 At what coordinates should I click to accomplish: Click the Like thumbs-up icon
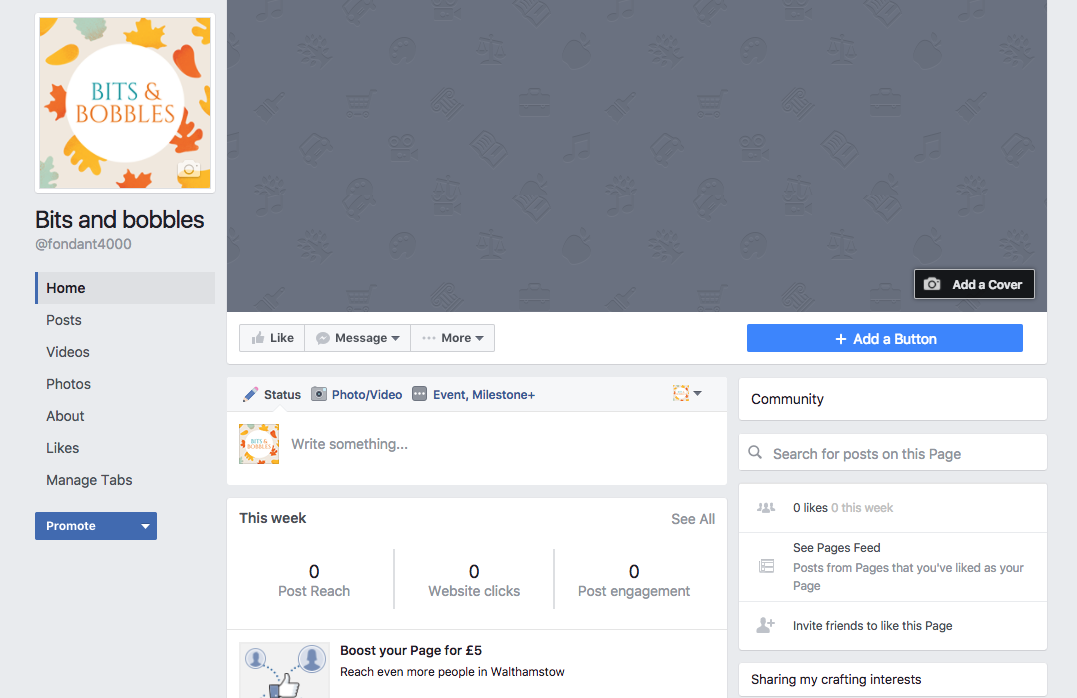click(256, 337)
